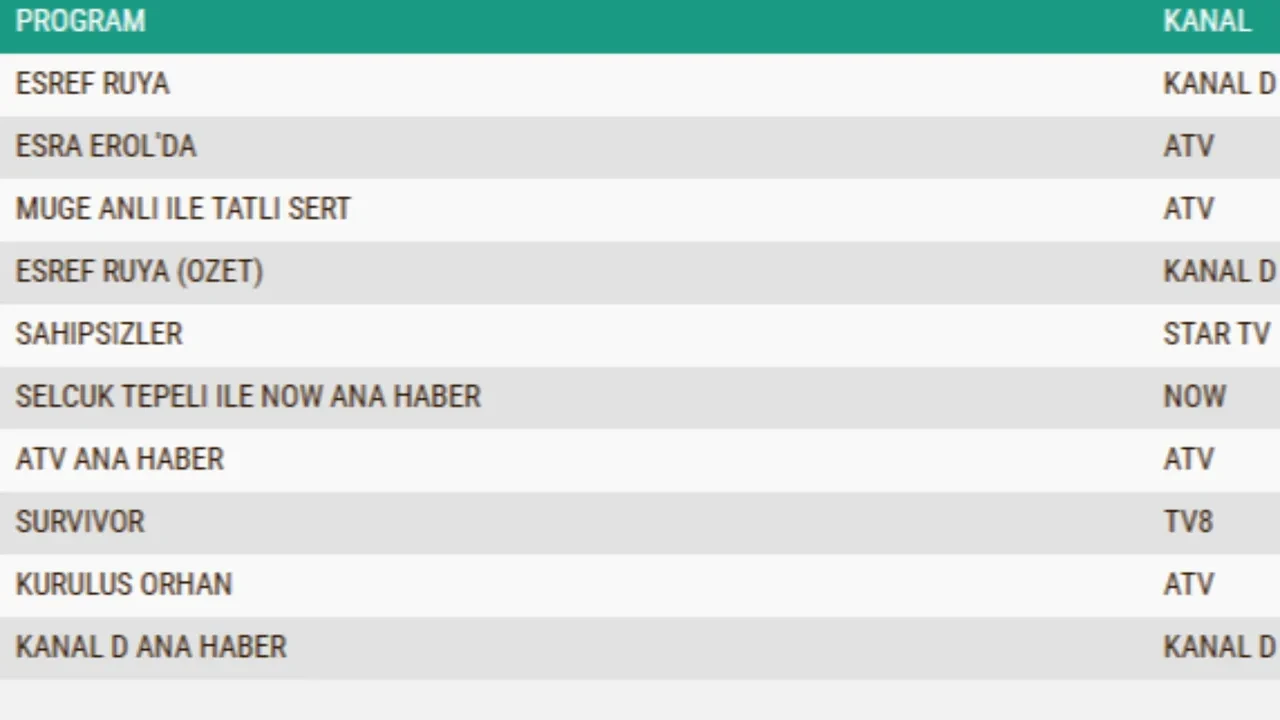The width and height of the screenshot is (1280, 720).
Task: Select SELCUK TEPELI ILE NOW ANA HABER
Action: (x=248, y=396)
